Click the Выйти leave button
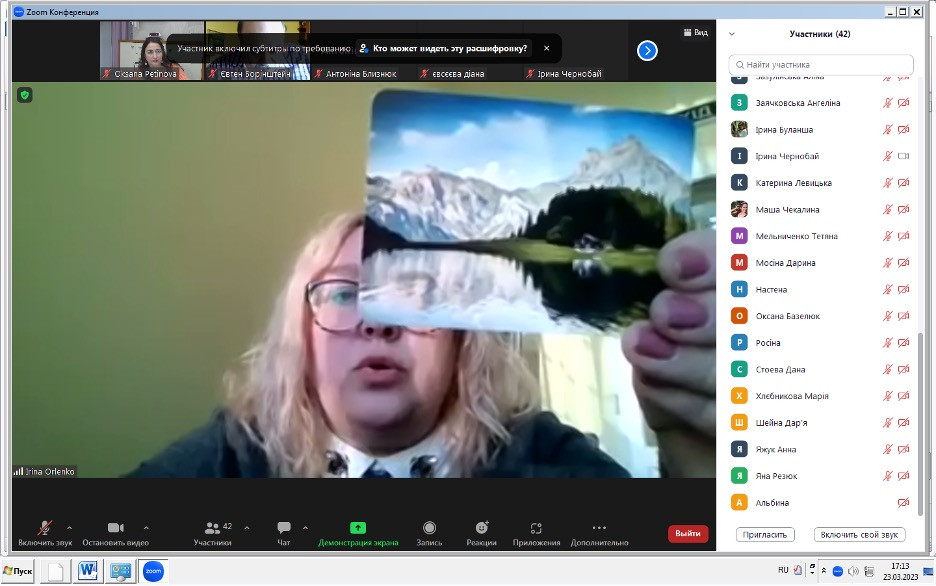 point(688,533)
